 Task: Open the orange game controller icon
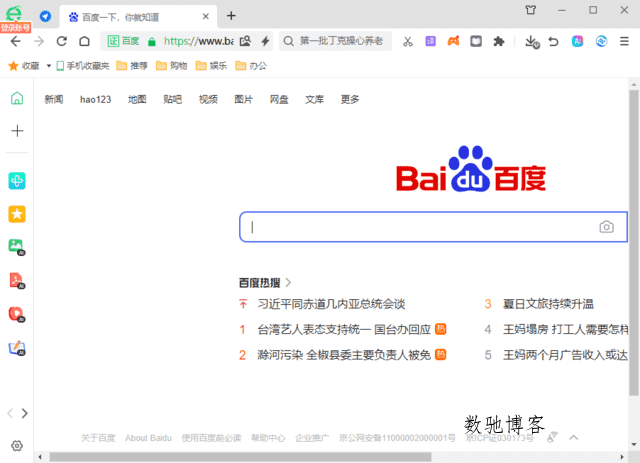click(453, 41)
